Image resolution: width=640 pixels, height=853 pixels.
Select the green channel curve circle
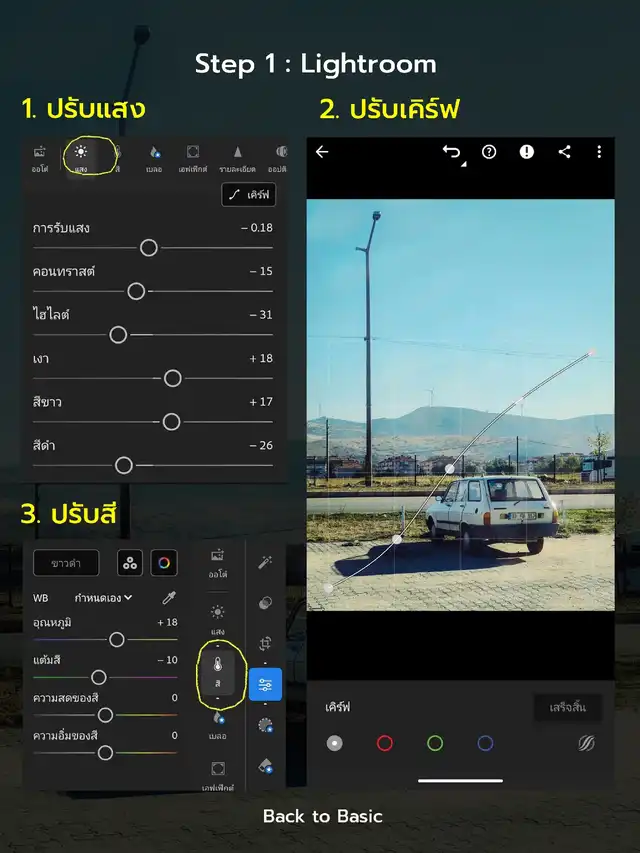pos(435,743)
